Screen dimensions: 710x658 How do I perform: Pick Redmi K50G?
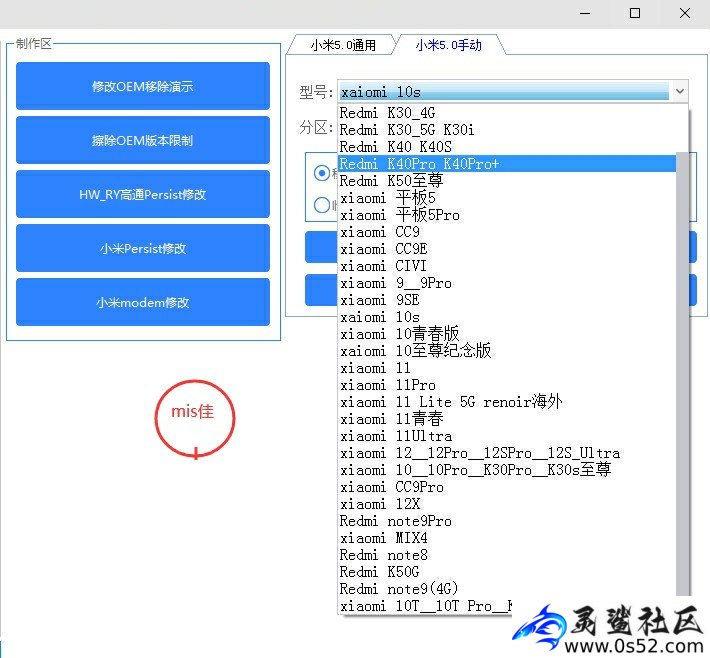pos(507,572)
